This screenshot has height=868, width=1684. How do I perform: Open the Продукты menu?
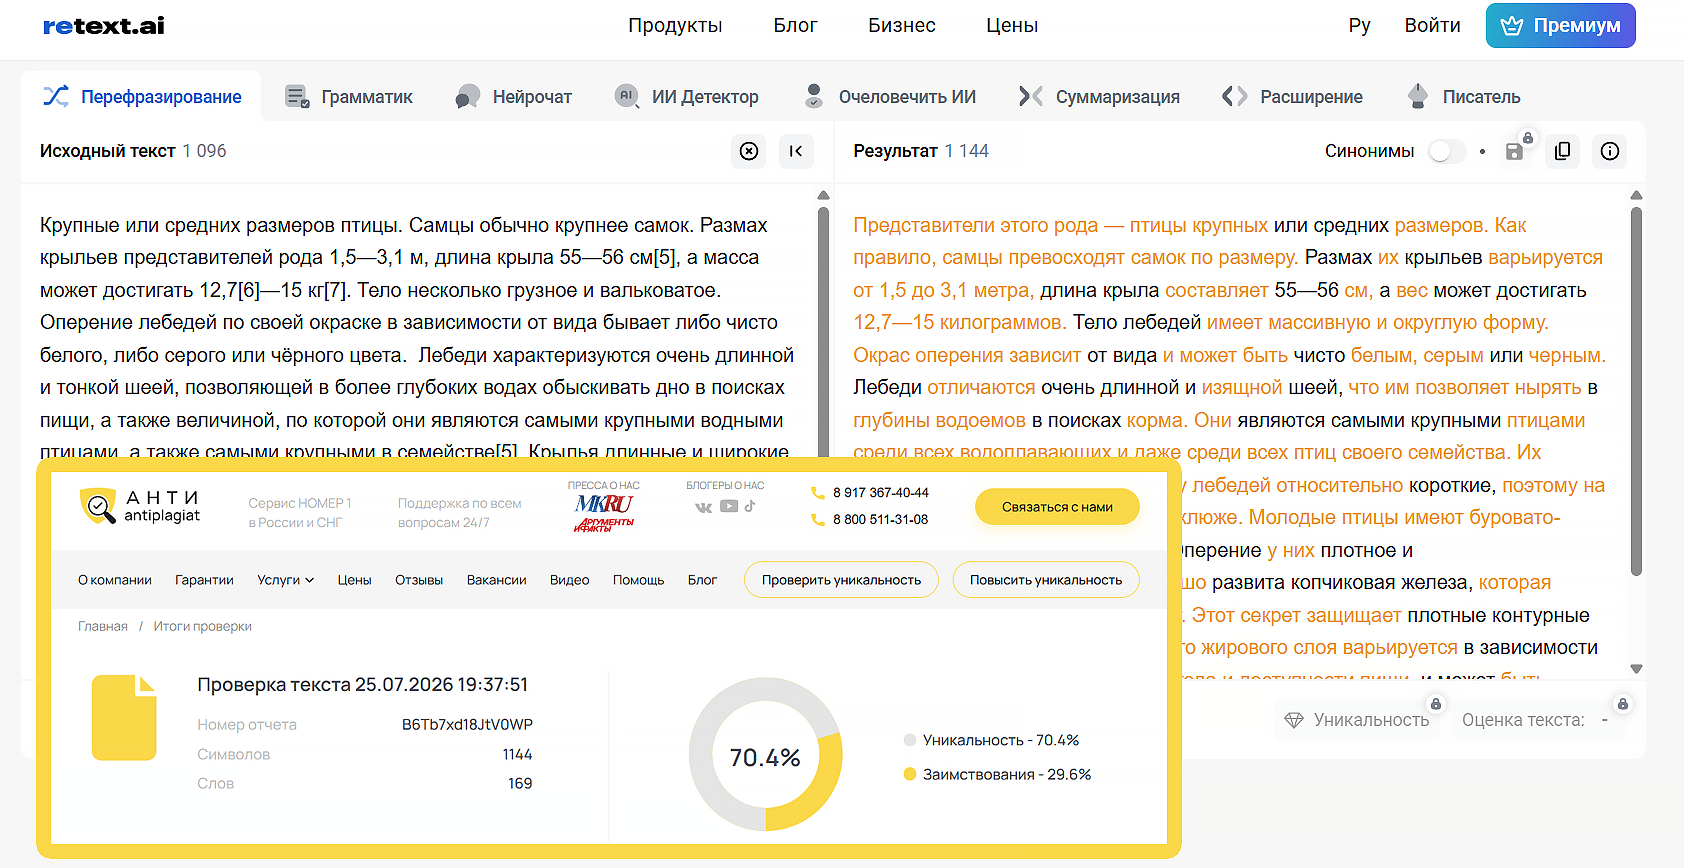(x=675, y=26)
